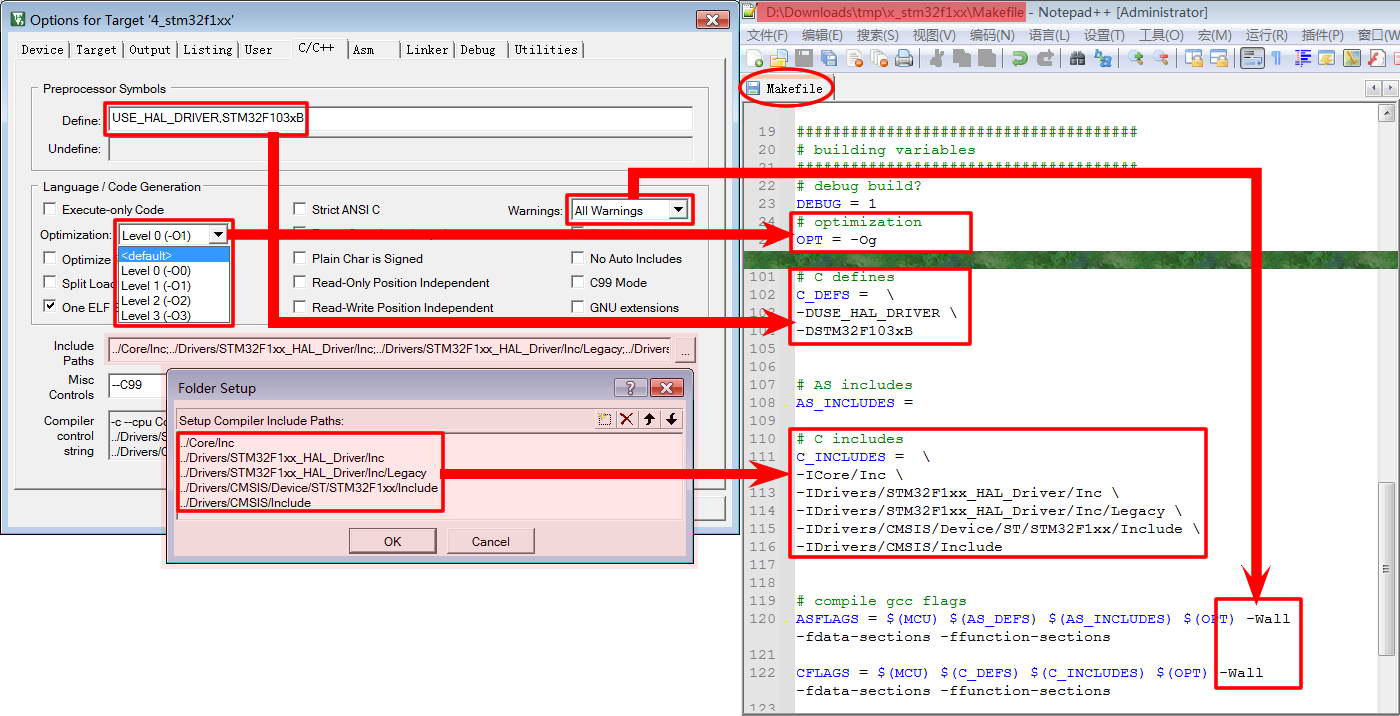The width and height of the screenshot is (1400, 716).
Task: Click the Zoom In magnifier icon
Action: click(1136, 59)
